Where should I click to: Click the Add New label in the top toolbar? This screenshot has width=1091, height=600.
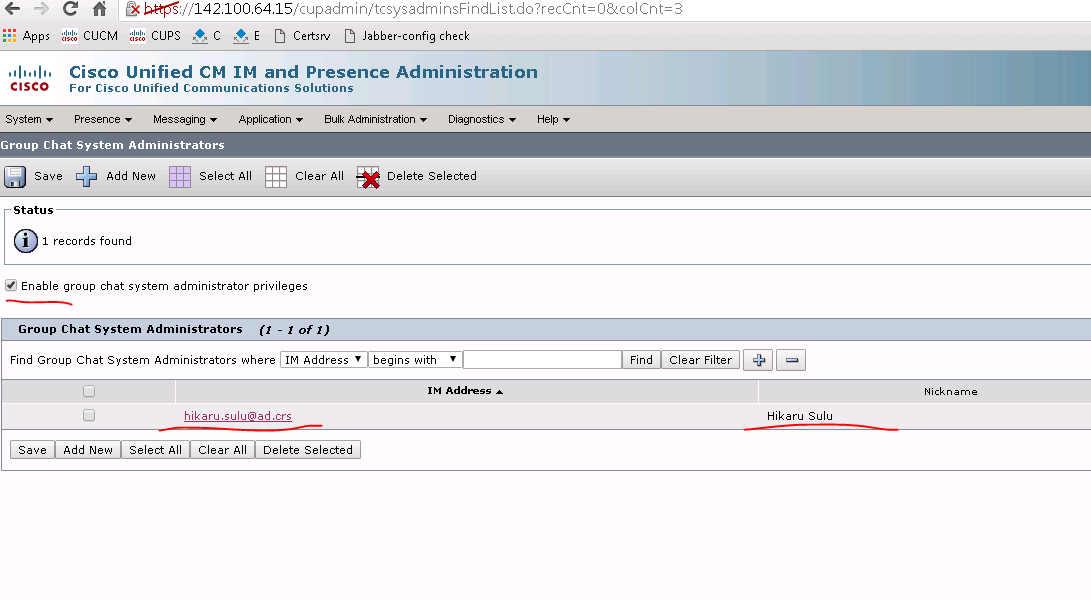click(x=131, y=176)
